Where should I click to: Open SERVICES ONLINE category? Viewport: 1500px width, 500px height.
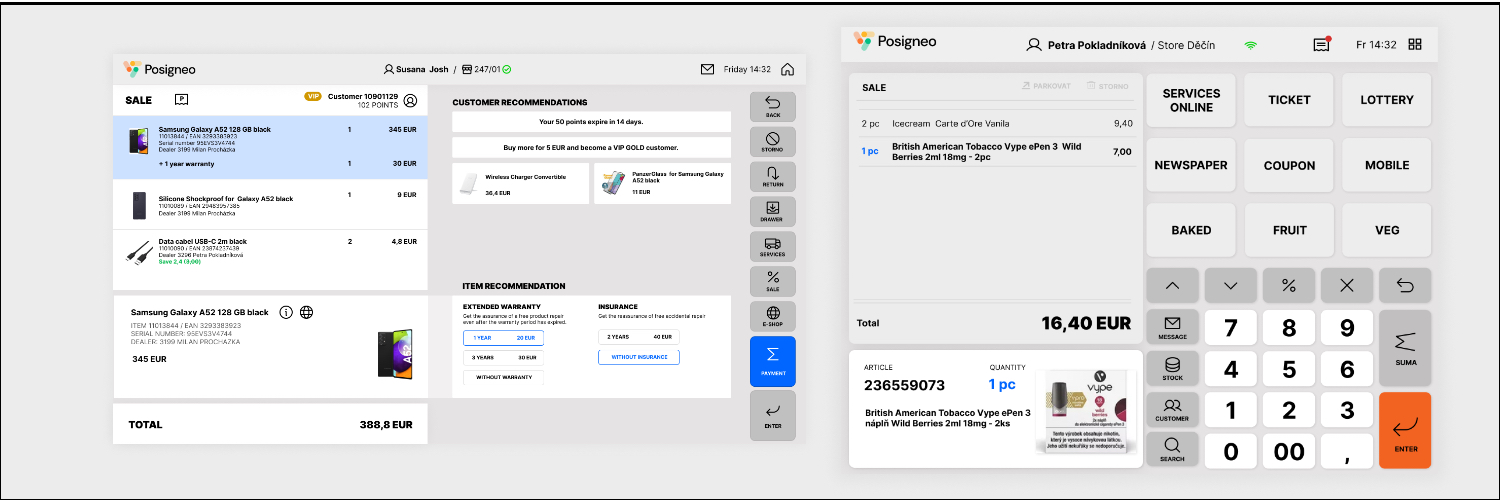point(1191,100)
